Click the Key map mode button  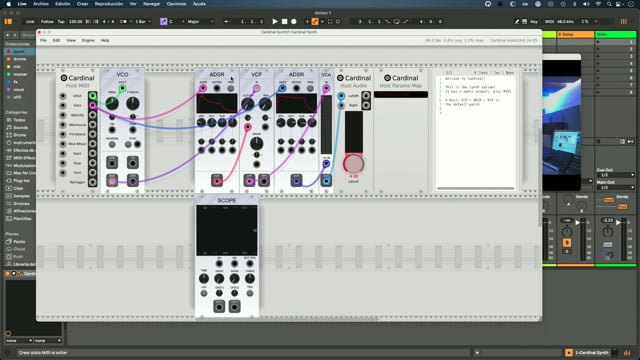(x=533, y=22)
